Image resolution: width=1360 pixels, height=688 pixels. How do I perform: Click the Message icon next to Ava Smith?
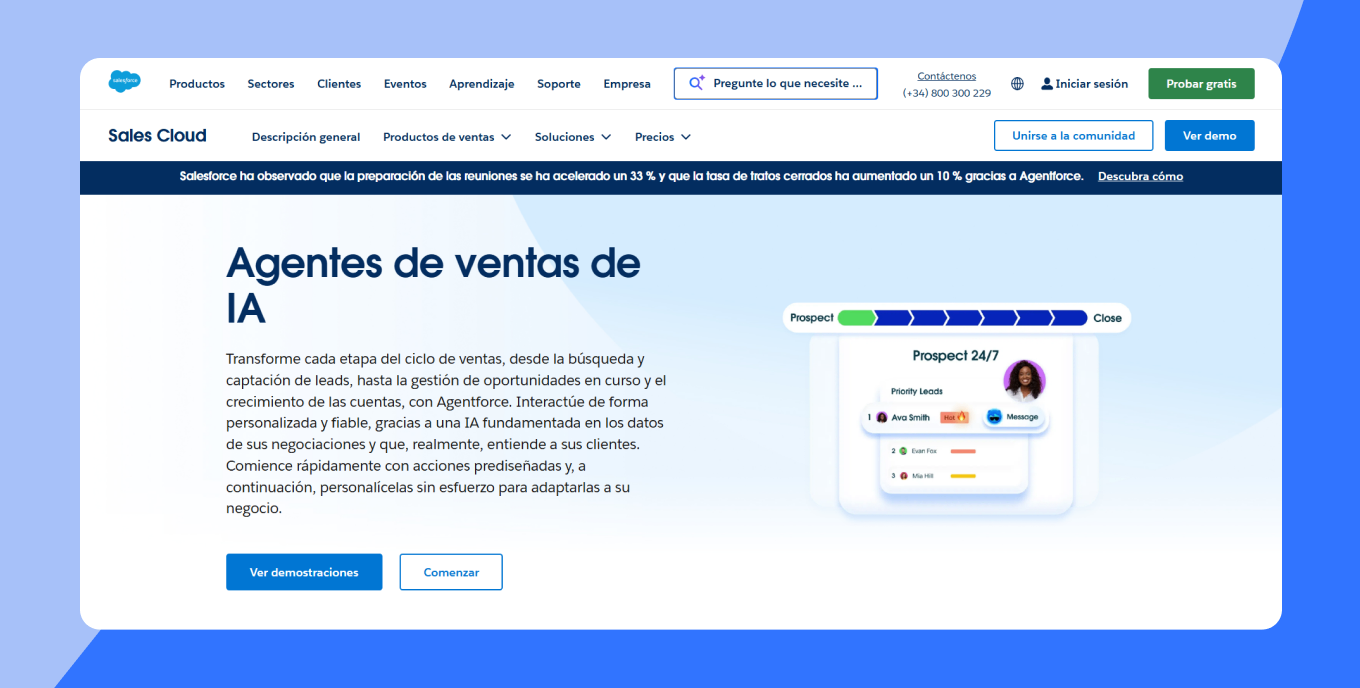[x=994, y=417]
